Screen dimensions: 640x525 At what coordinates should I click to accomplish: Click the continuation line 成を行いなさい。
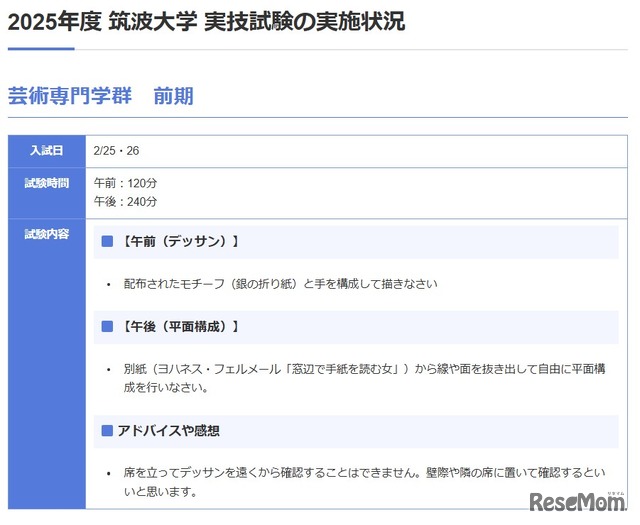point(166,387)
